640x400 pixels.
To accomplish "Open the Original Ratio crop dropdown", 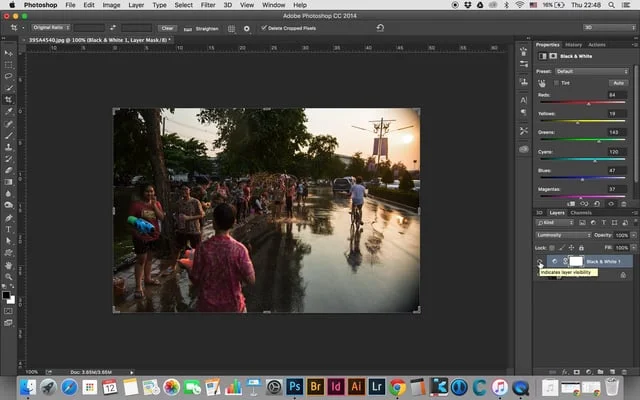I will point(50,28).
